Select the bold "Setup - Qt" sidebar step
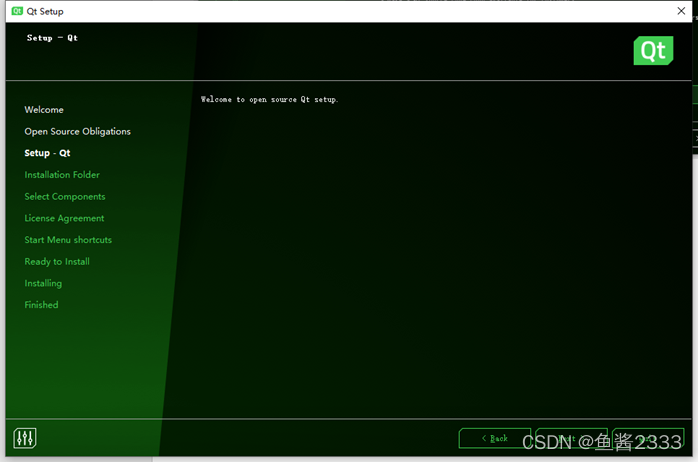Viewport: 698px width, 462px height. (47, 153)
